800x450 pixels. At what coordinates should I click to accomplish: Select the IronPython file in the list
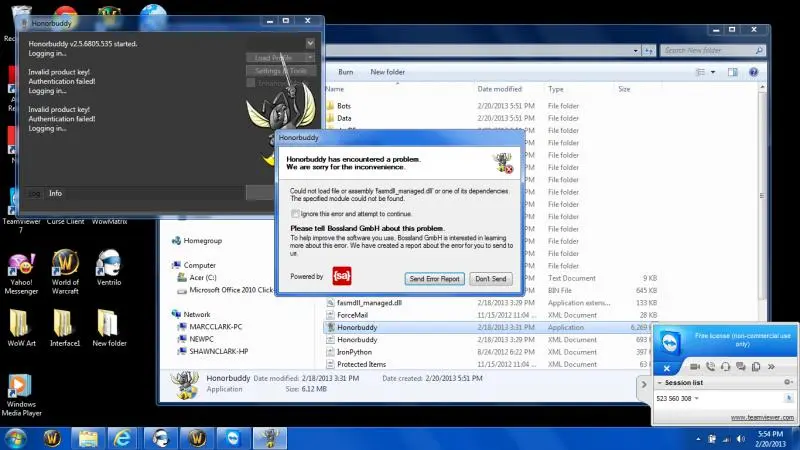coord(357,352)
